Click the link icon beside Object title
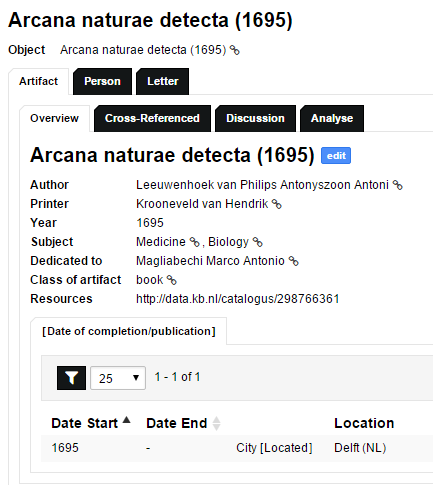Viewport: 433px width, 485px height. (235, 50)
